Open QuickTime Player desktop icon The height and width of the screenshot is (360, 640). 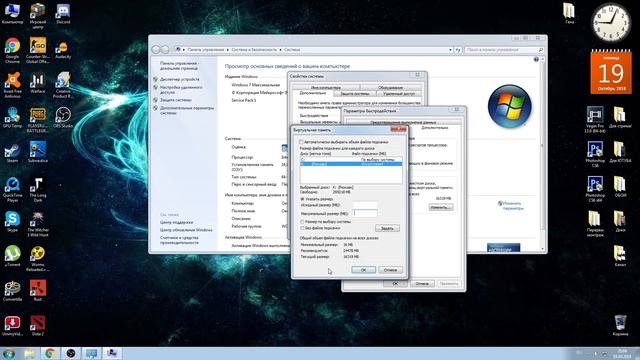pos(12,189)
